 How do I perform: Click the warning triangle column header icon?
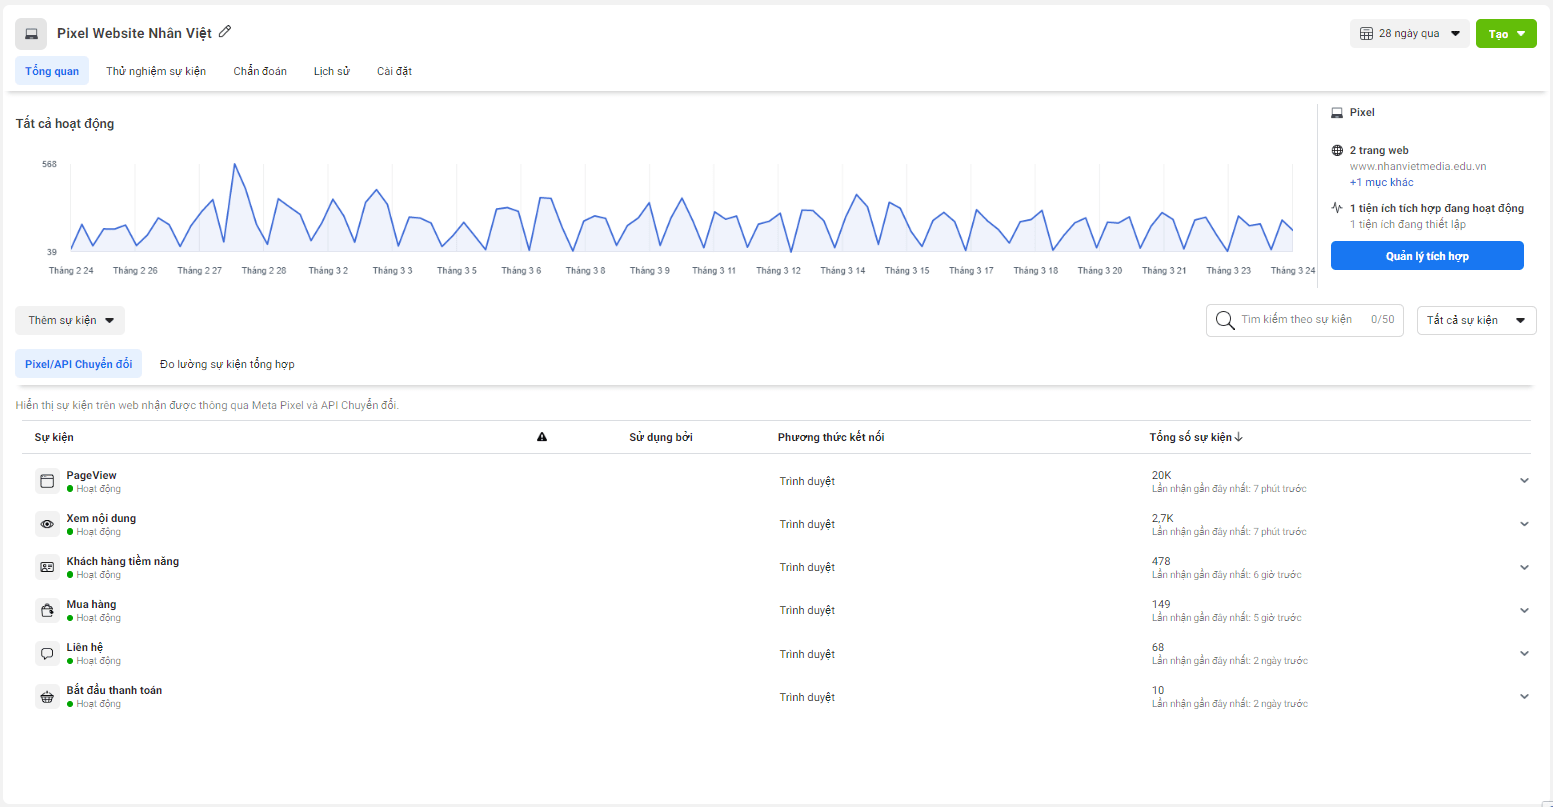(542, 437)
